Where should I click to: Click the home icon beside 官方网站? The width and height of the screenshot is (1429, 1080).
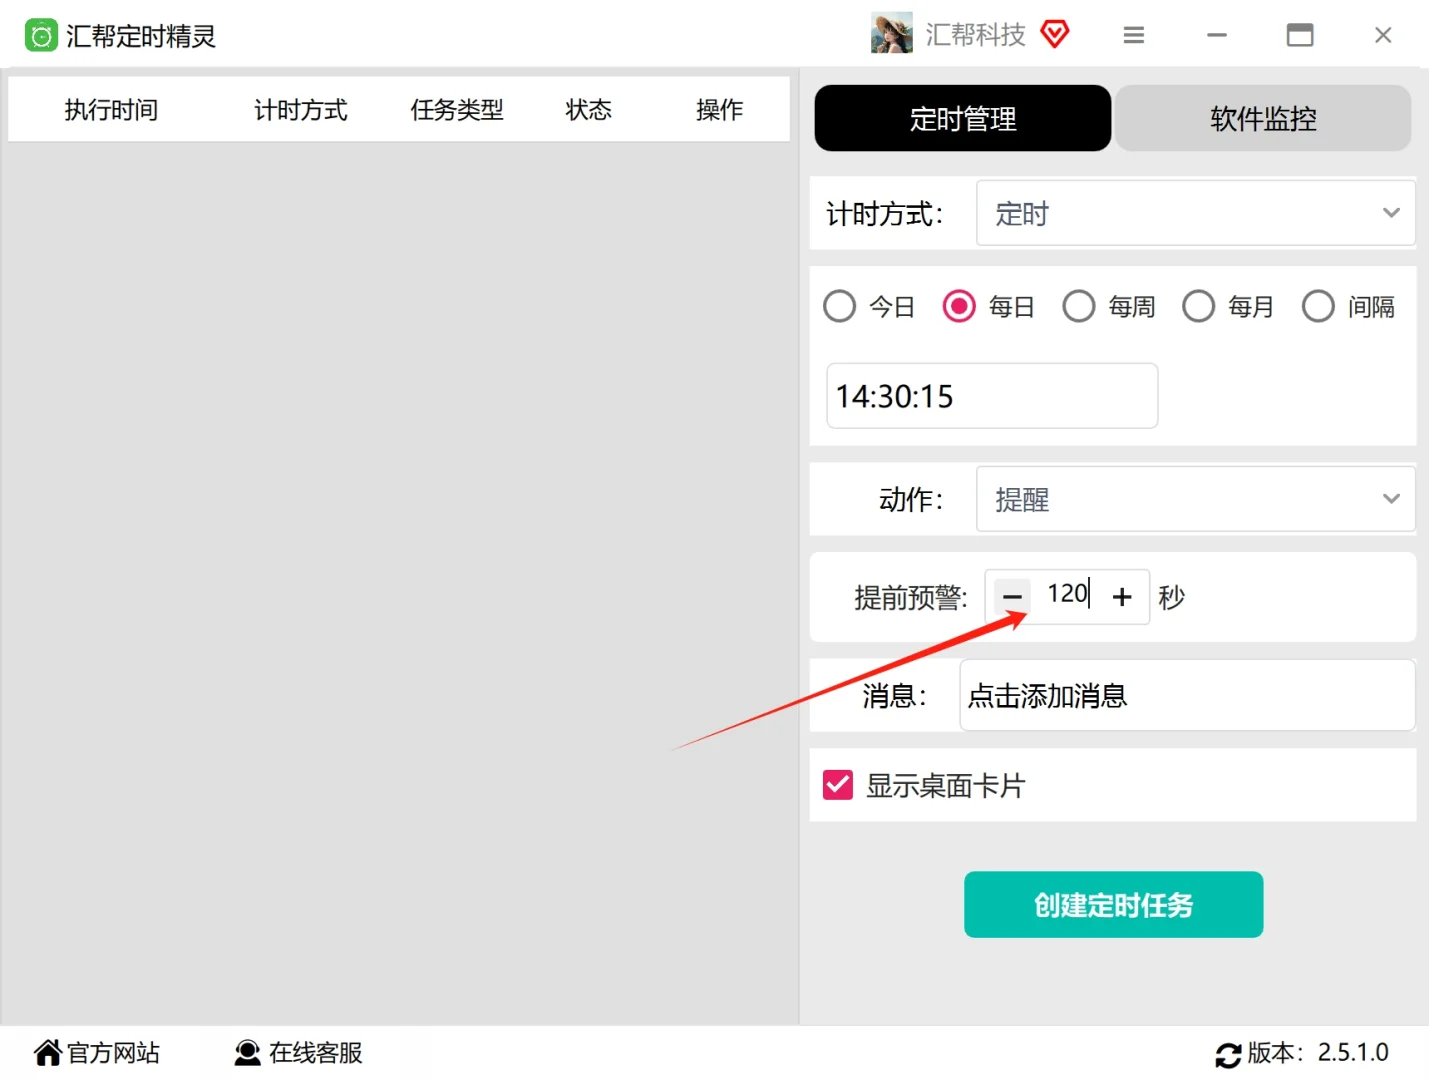point(47,1052)
